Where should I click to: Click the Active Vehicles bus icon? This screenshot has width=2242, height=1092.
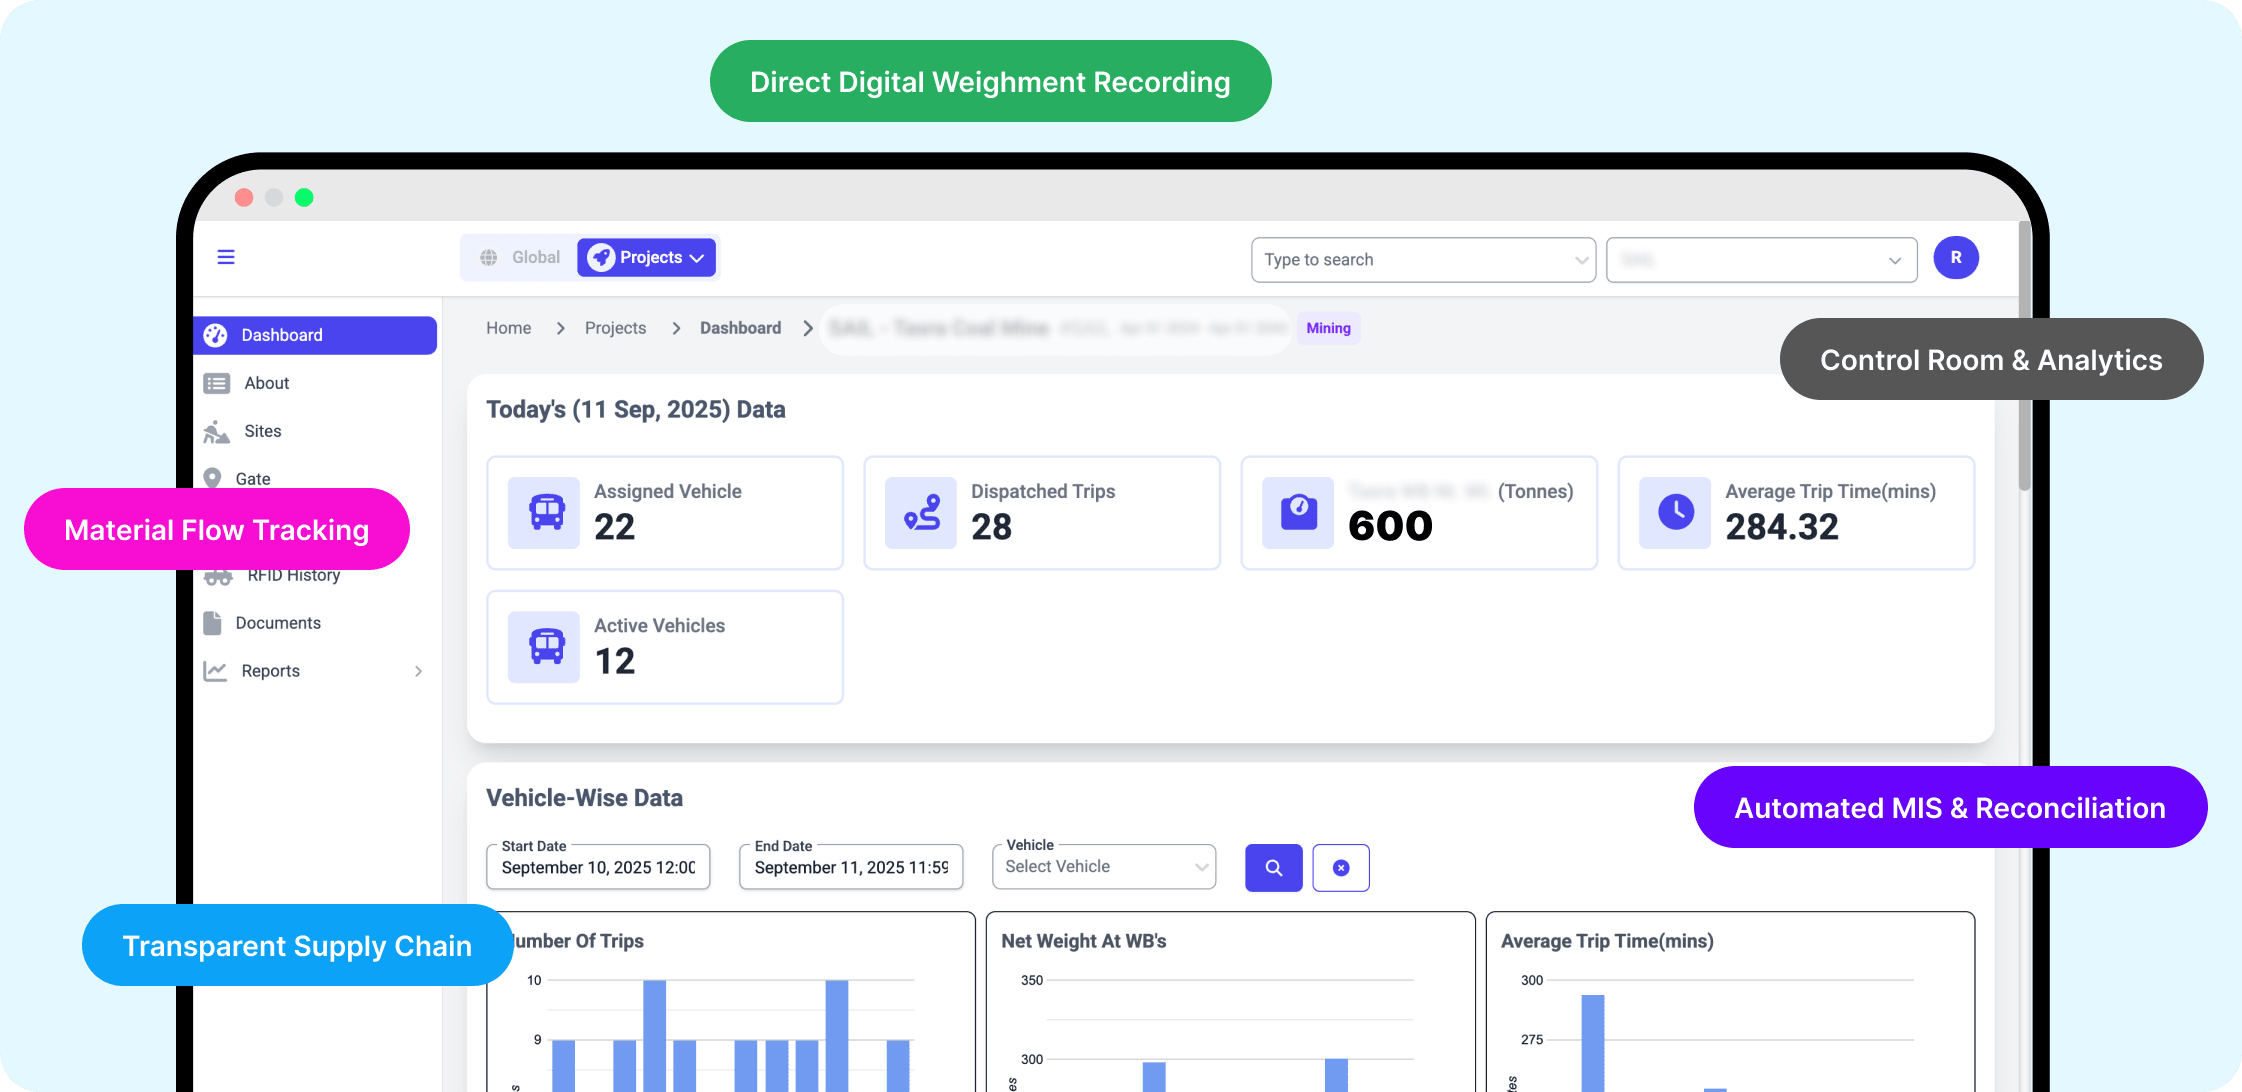click(x=544, y=647)
